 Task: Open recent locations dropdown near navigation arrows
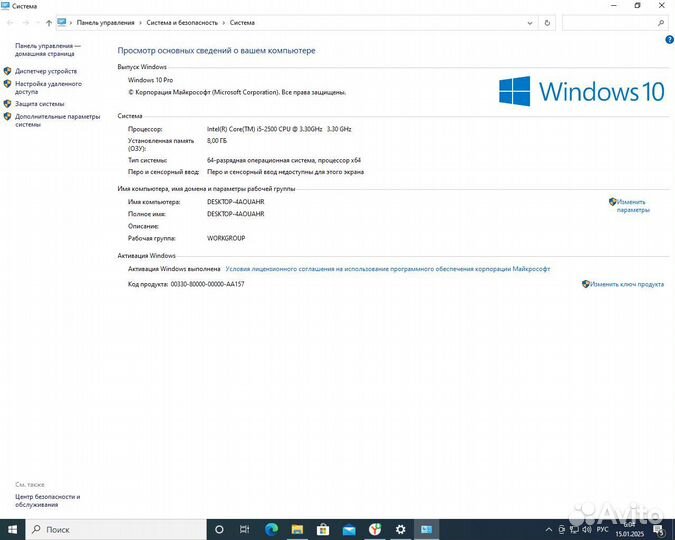(37, 23)
